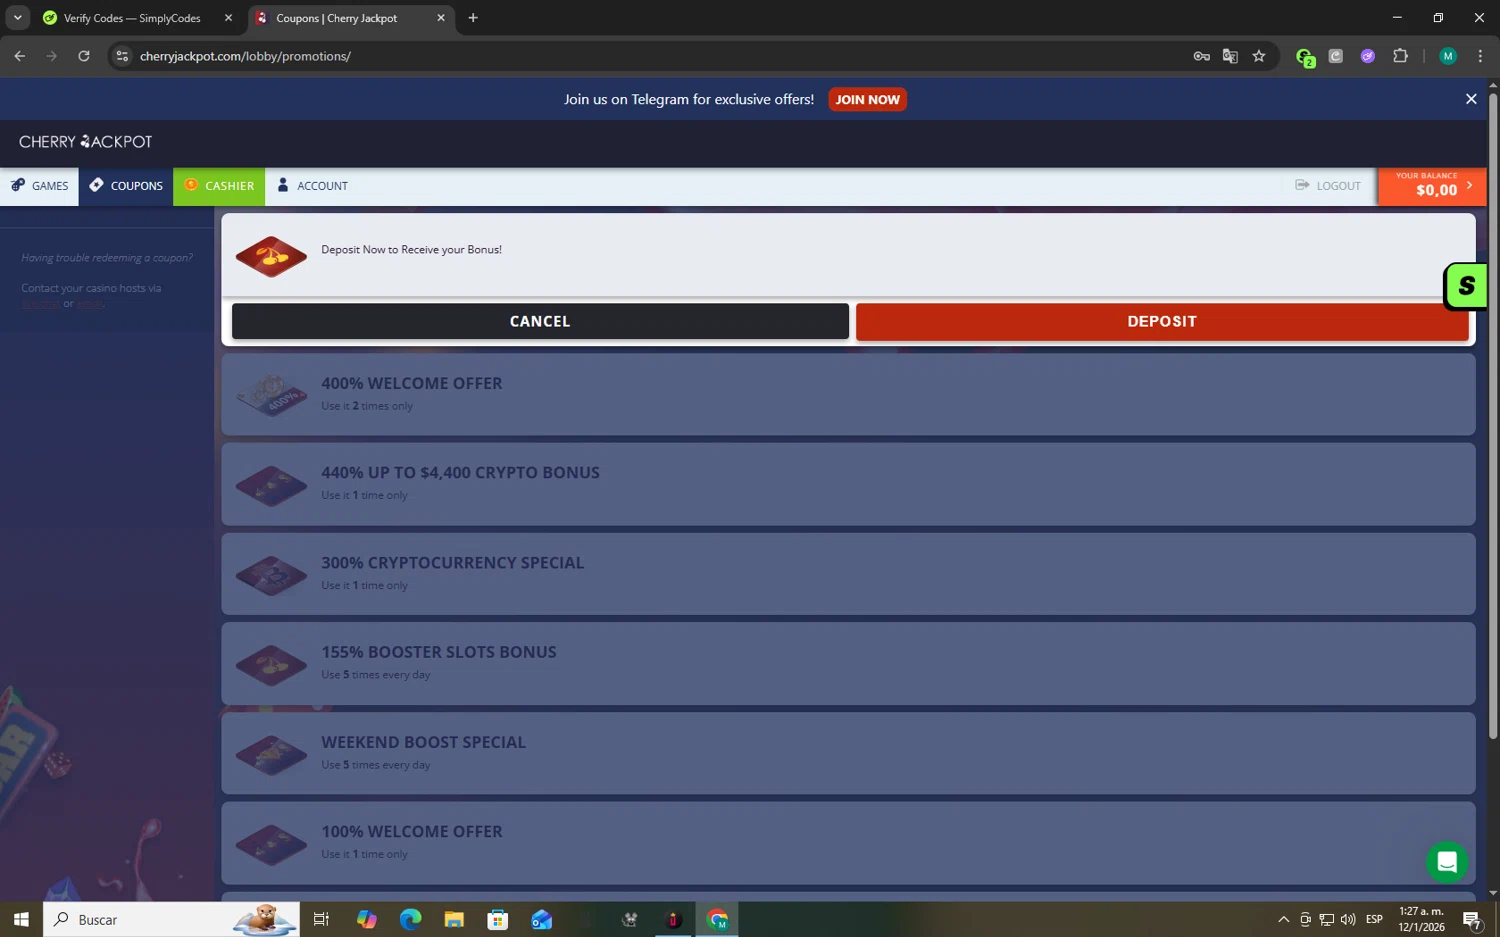Click the Cherry Jackpot logo

86,142
